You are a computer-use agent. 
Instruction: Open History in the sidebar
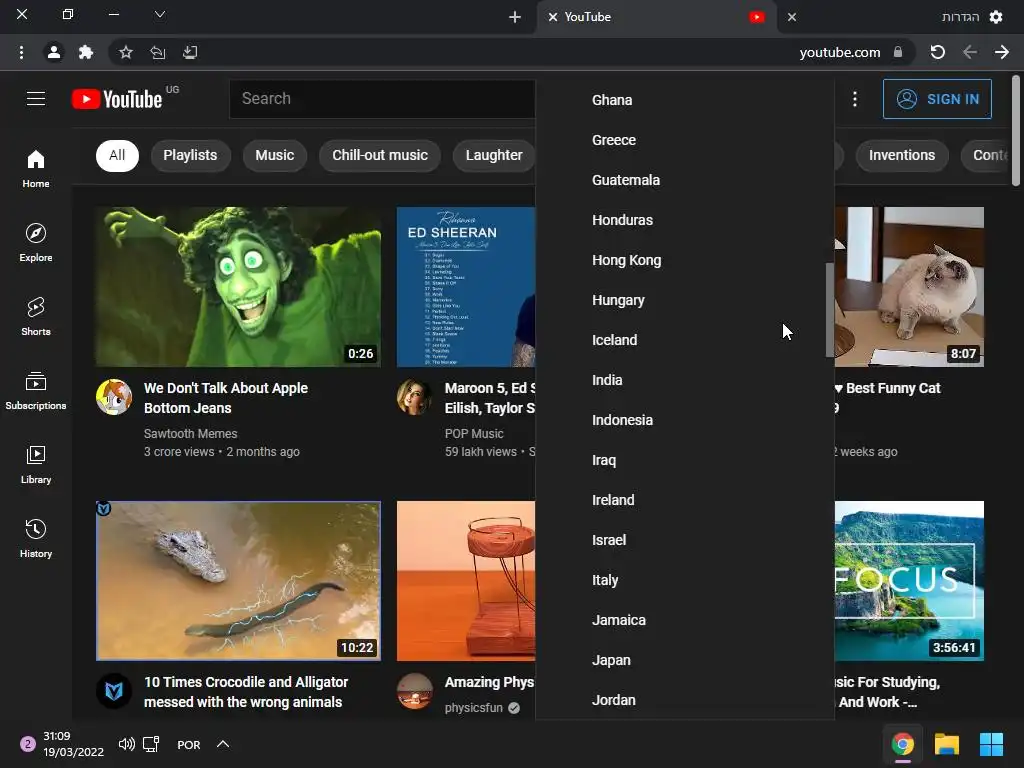[36, 538]
